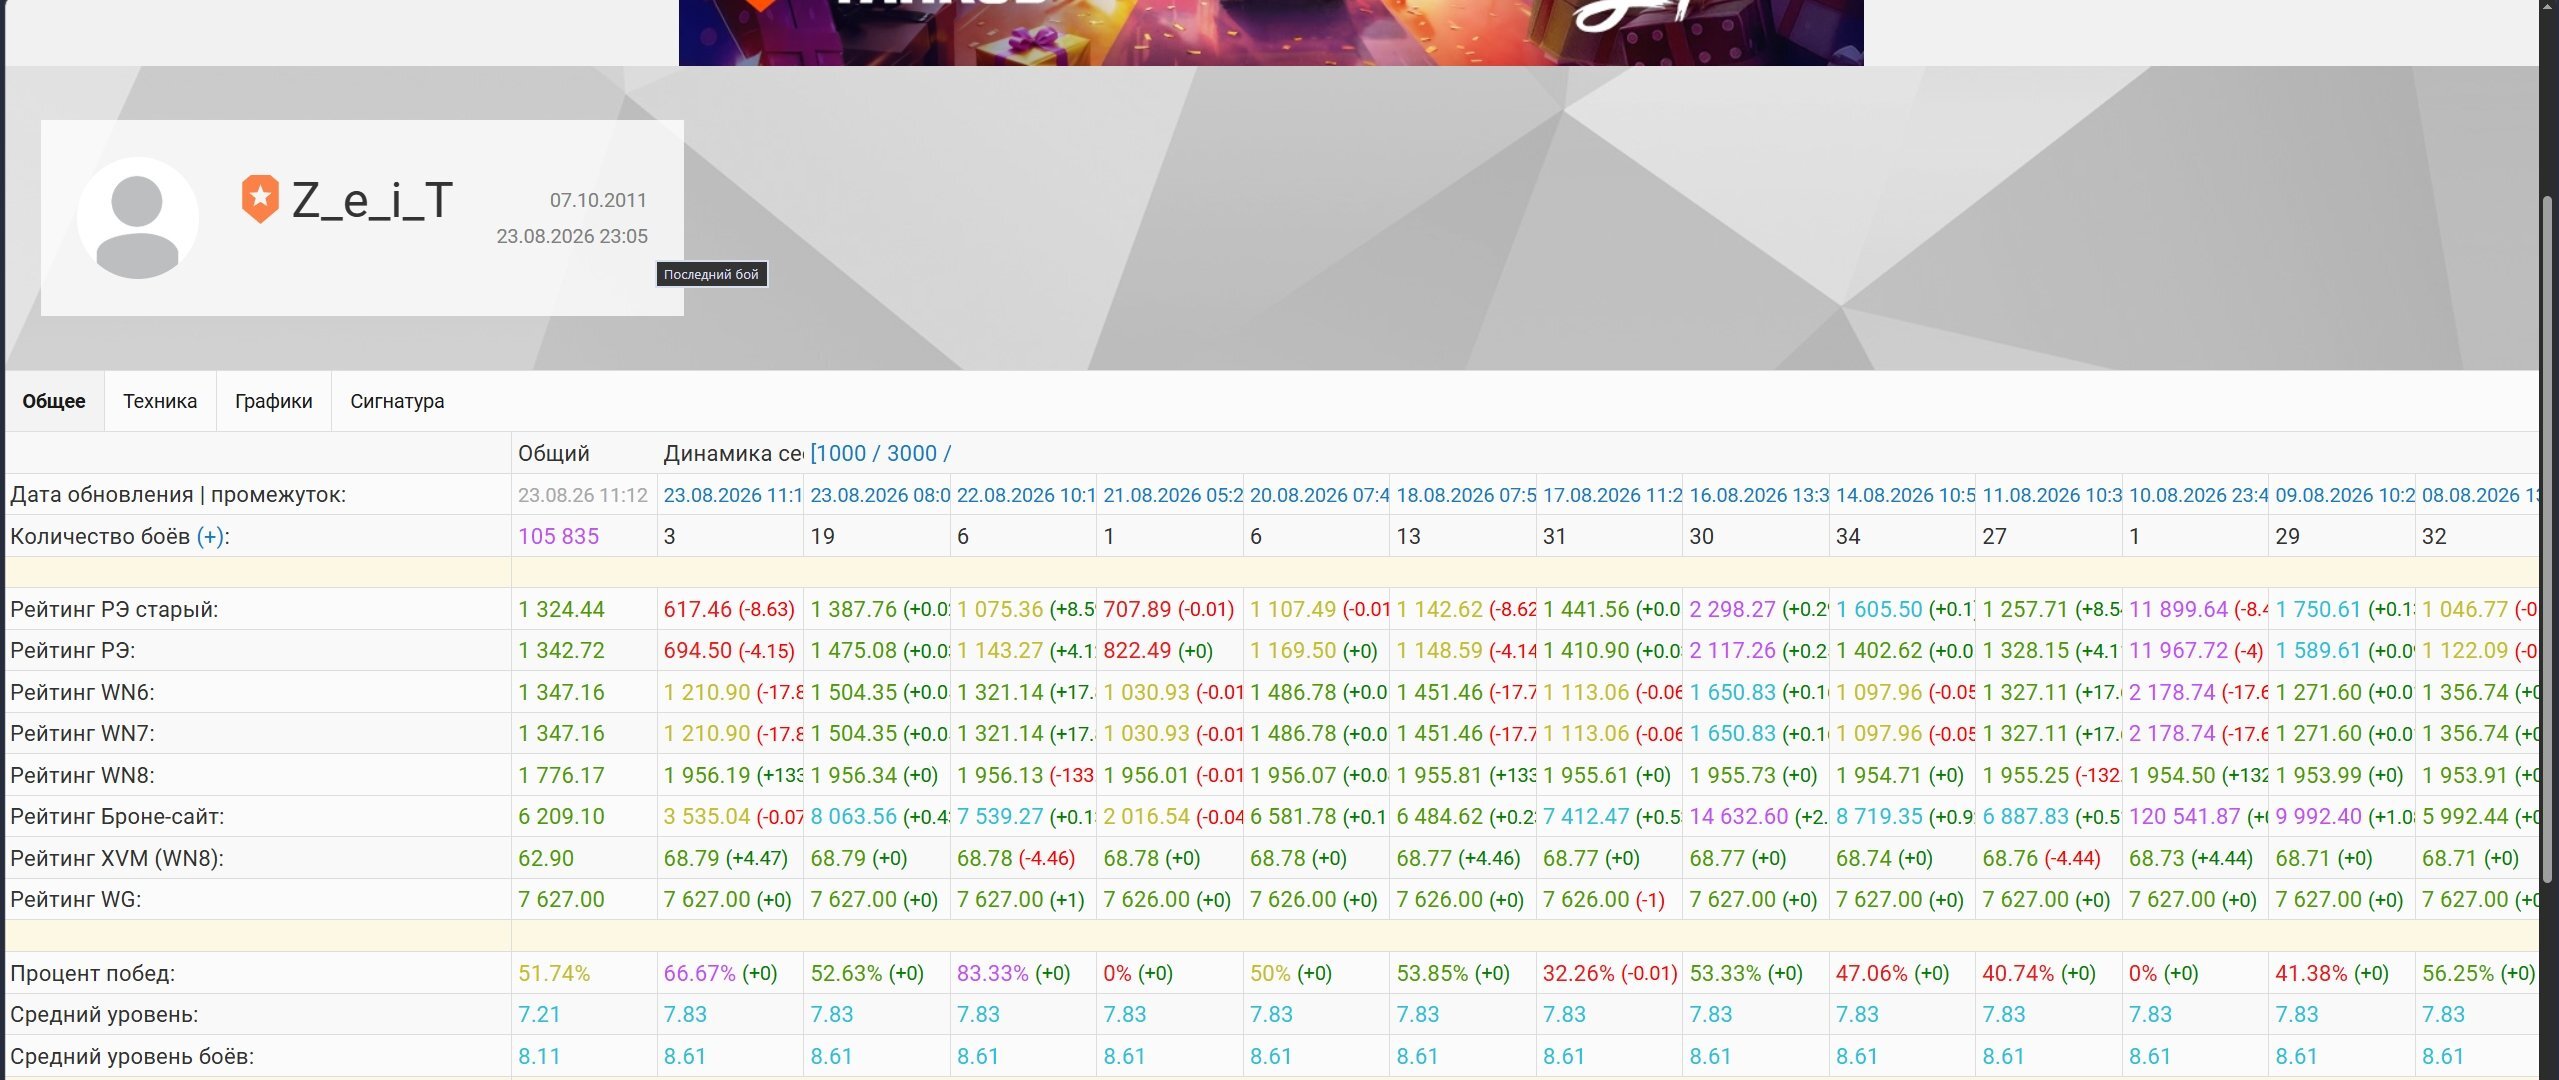Open the 23.08.2026 08:0 session date link

(879, 495)
